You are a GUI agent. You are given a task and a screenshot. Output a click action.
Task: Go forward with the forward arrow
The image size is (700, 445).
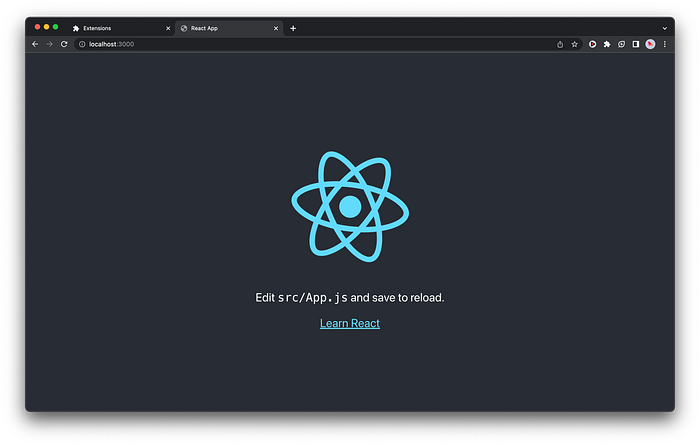point(50,44)
